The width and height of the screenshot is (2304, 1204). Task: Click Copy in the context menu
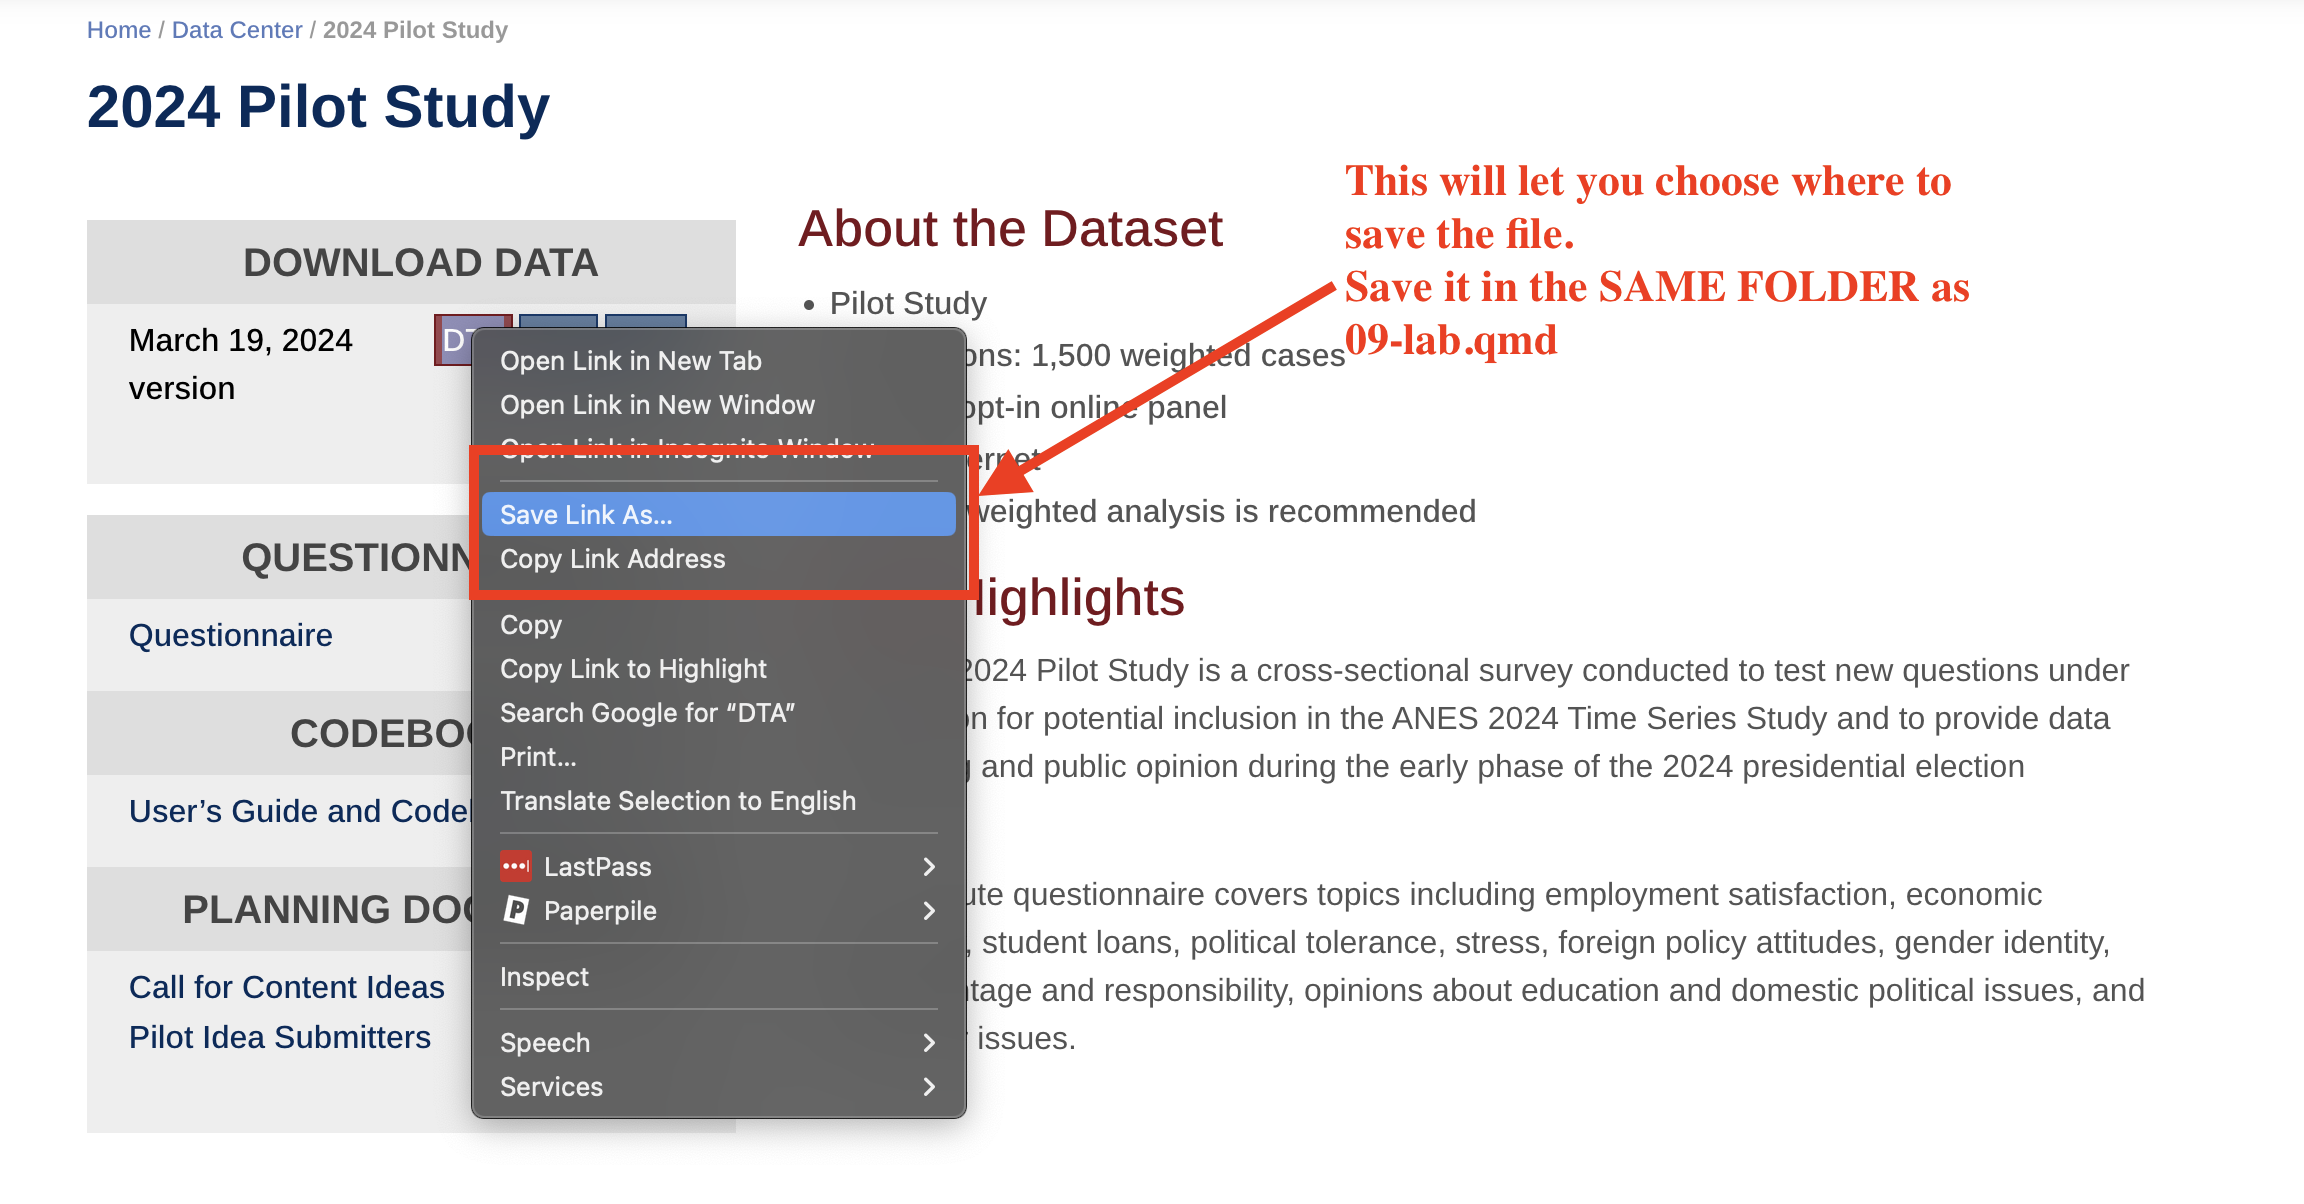[x=531, y=624]
